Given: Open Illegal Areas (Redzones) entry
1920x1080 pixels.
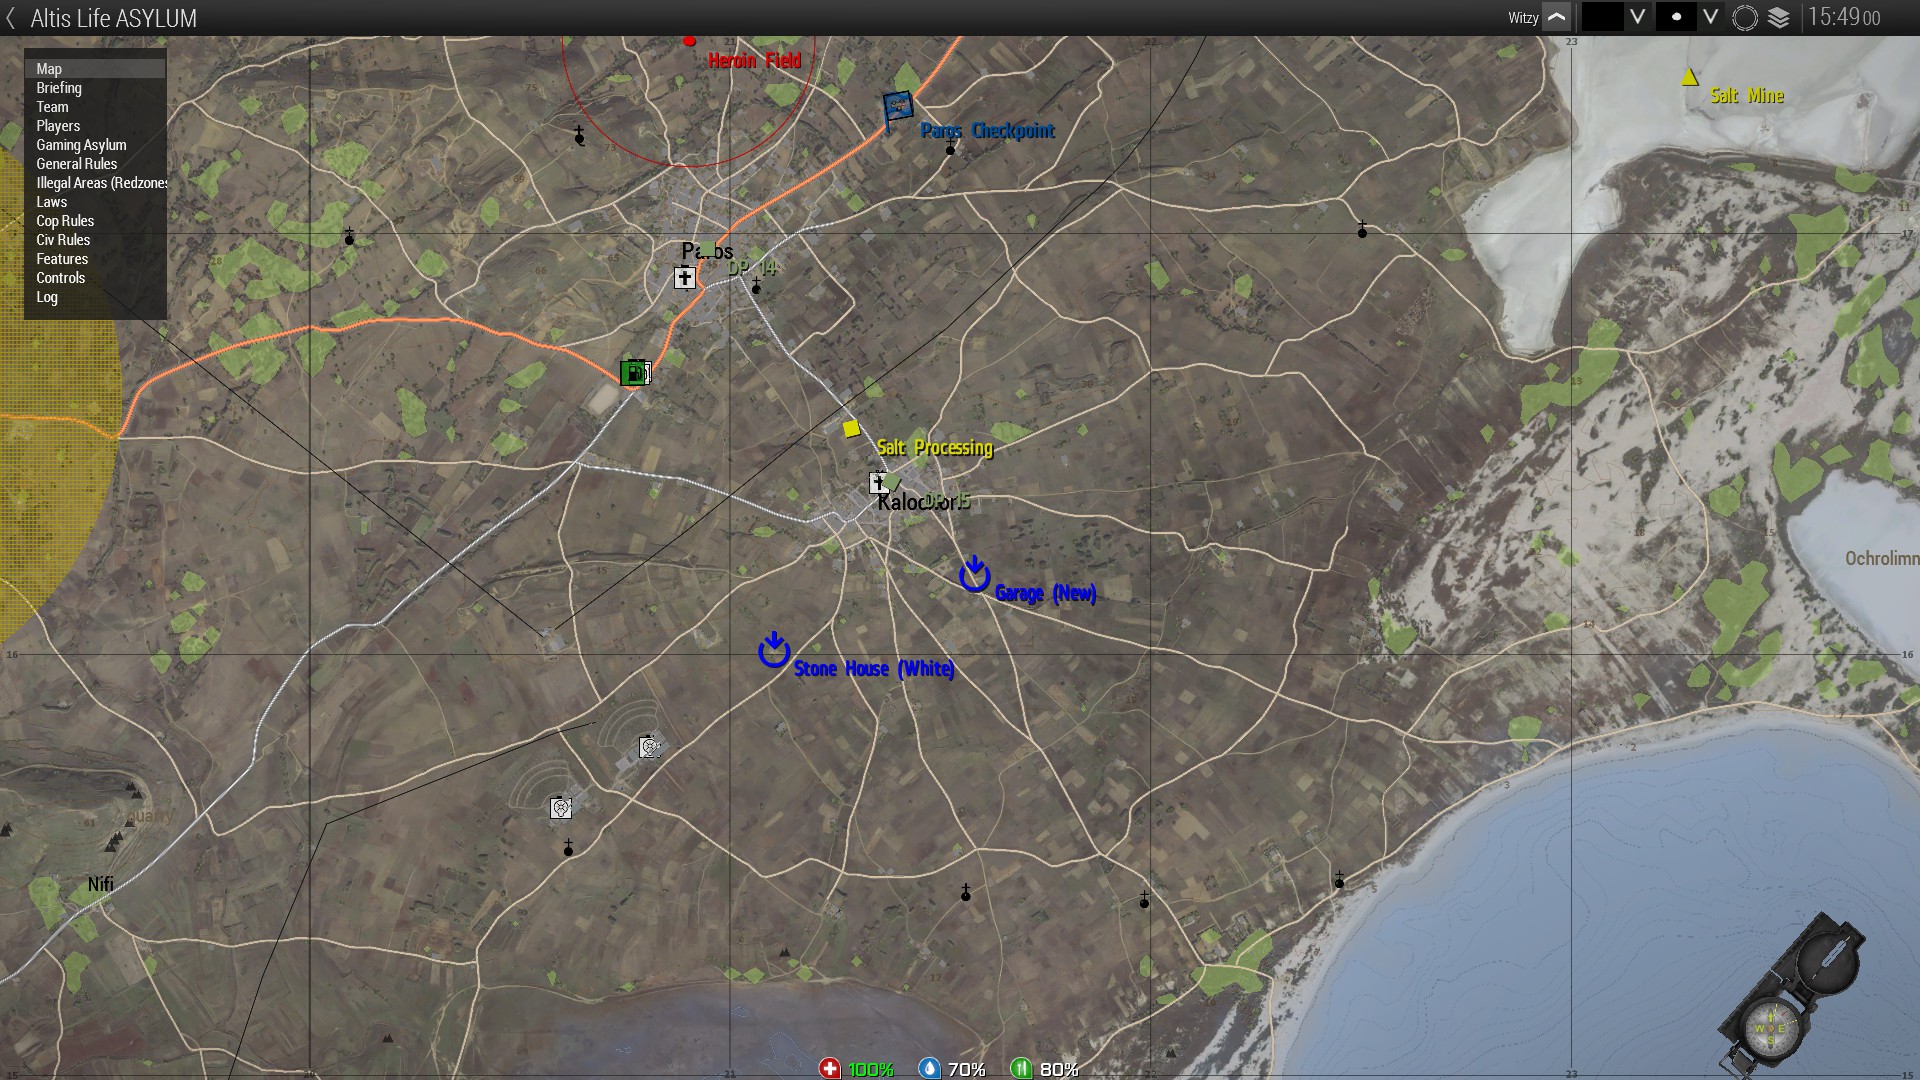Looking at the screenshot, I should pos(95,183).
